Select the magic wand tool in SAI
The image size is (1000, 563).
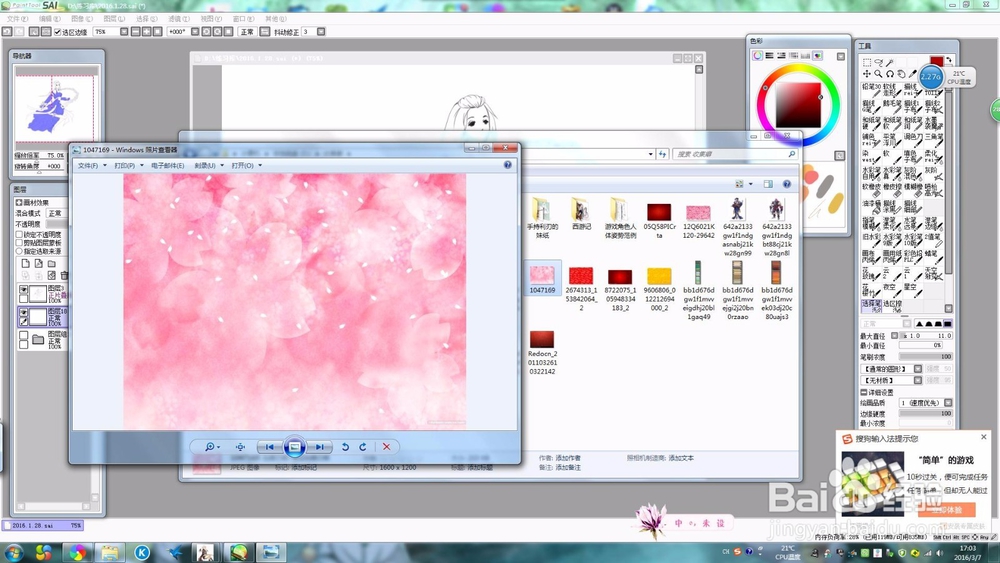[890, 62]
